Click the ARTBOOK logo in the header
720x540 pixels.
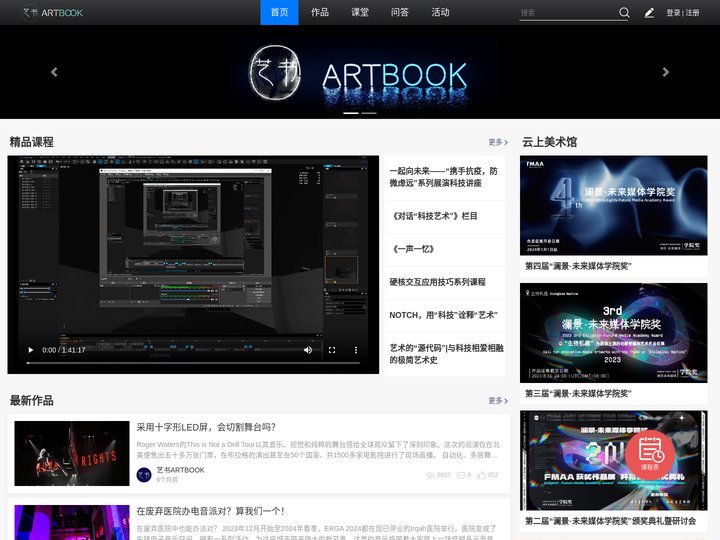click(53, 12)
